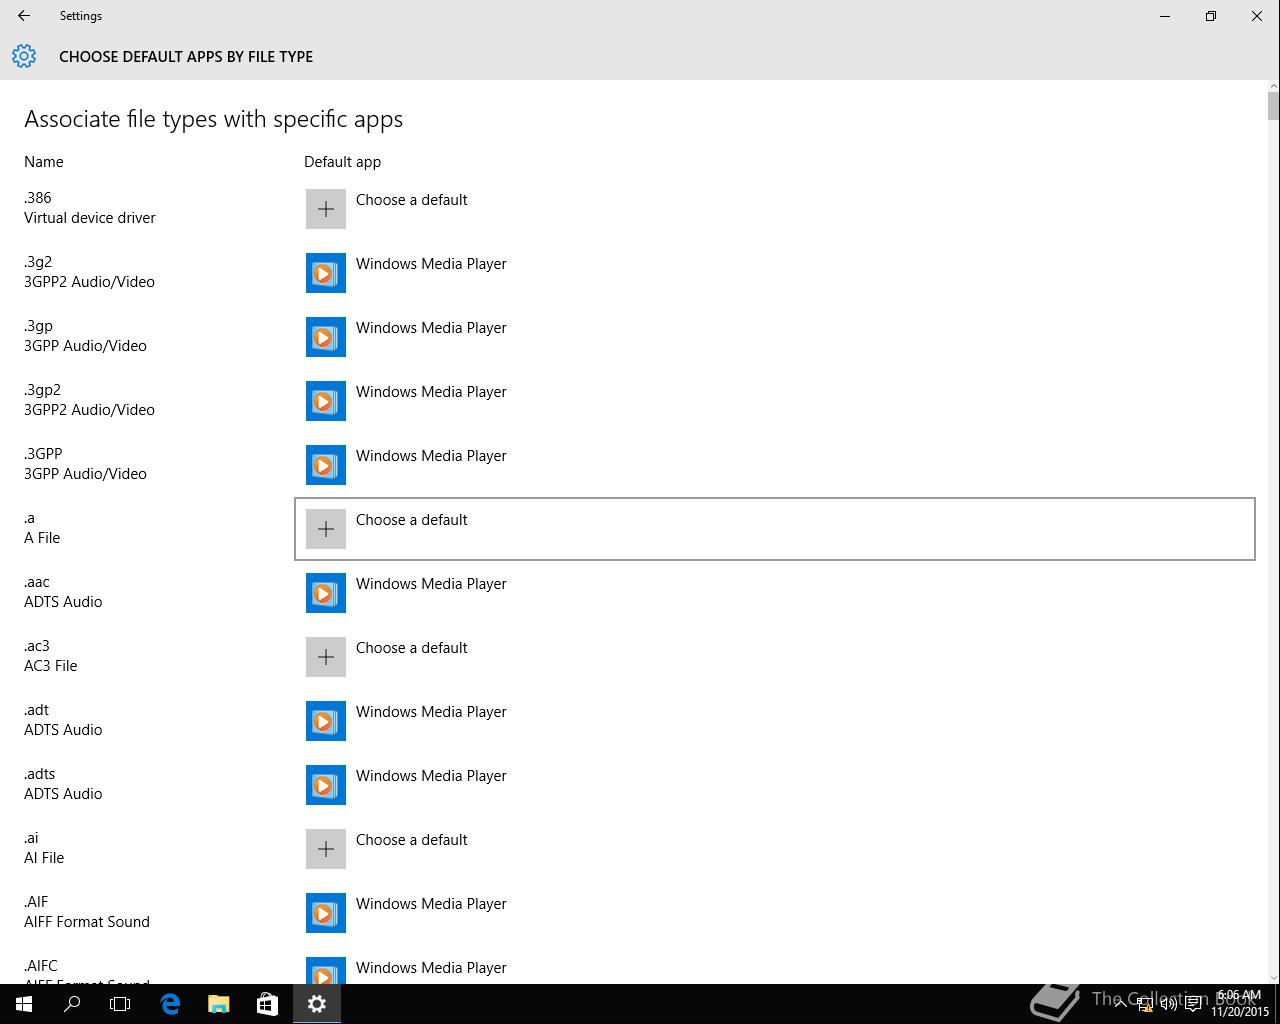The image size is (1280, 1024).
Task: Choose a default app for .ai File
Action: [x=775, y=849]
